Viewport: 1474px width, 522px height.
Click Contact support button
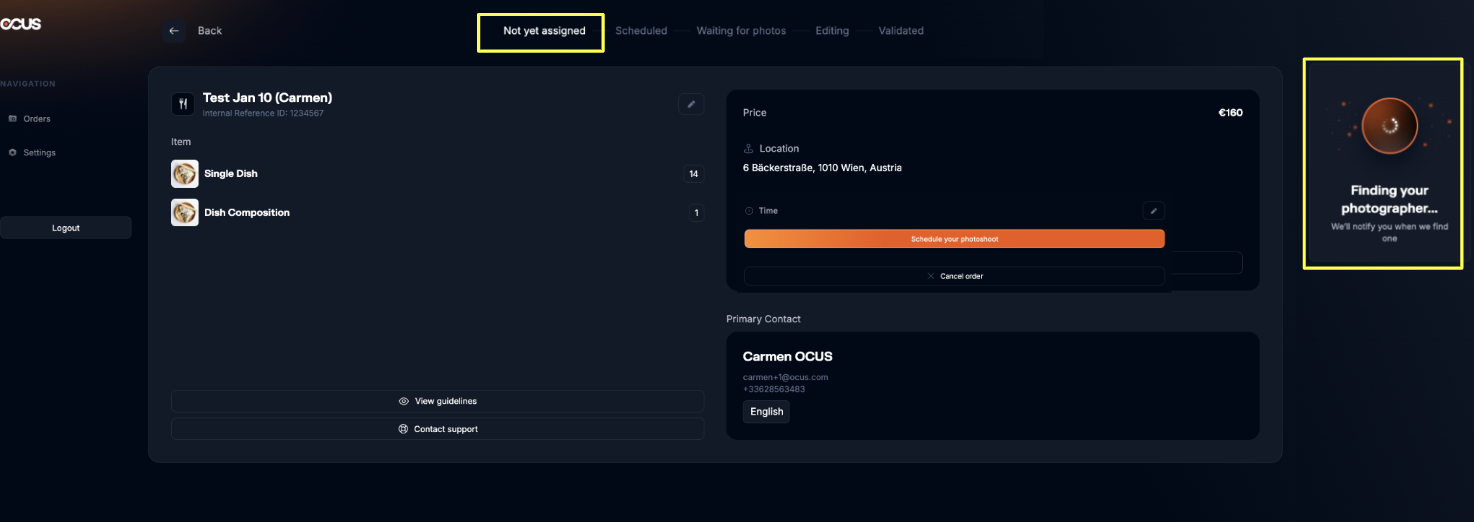[437, 429]
